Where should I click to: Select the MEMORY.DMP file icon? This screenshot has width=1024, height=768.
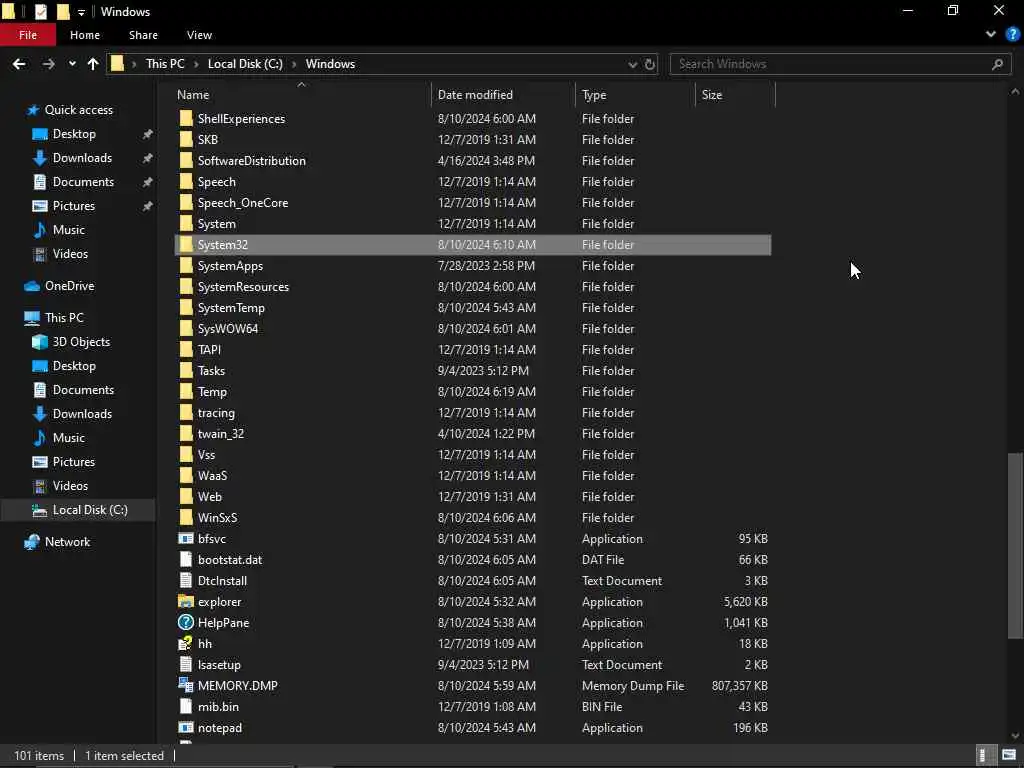[x=186, y=686]
